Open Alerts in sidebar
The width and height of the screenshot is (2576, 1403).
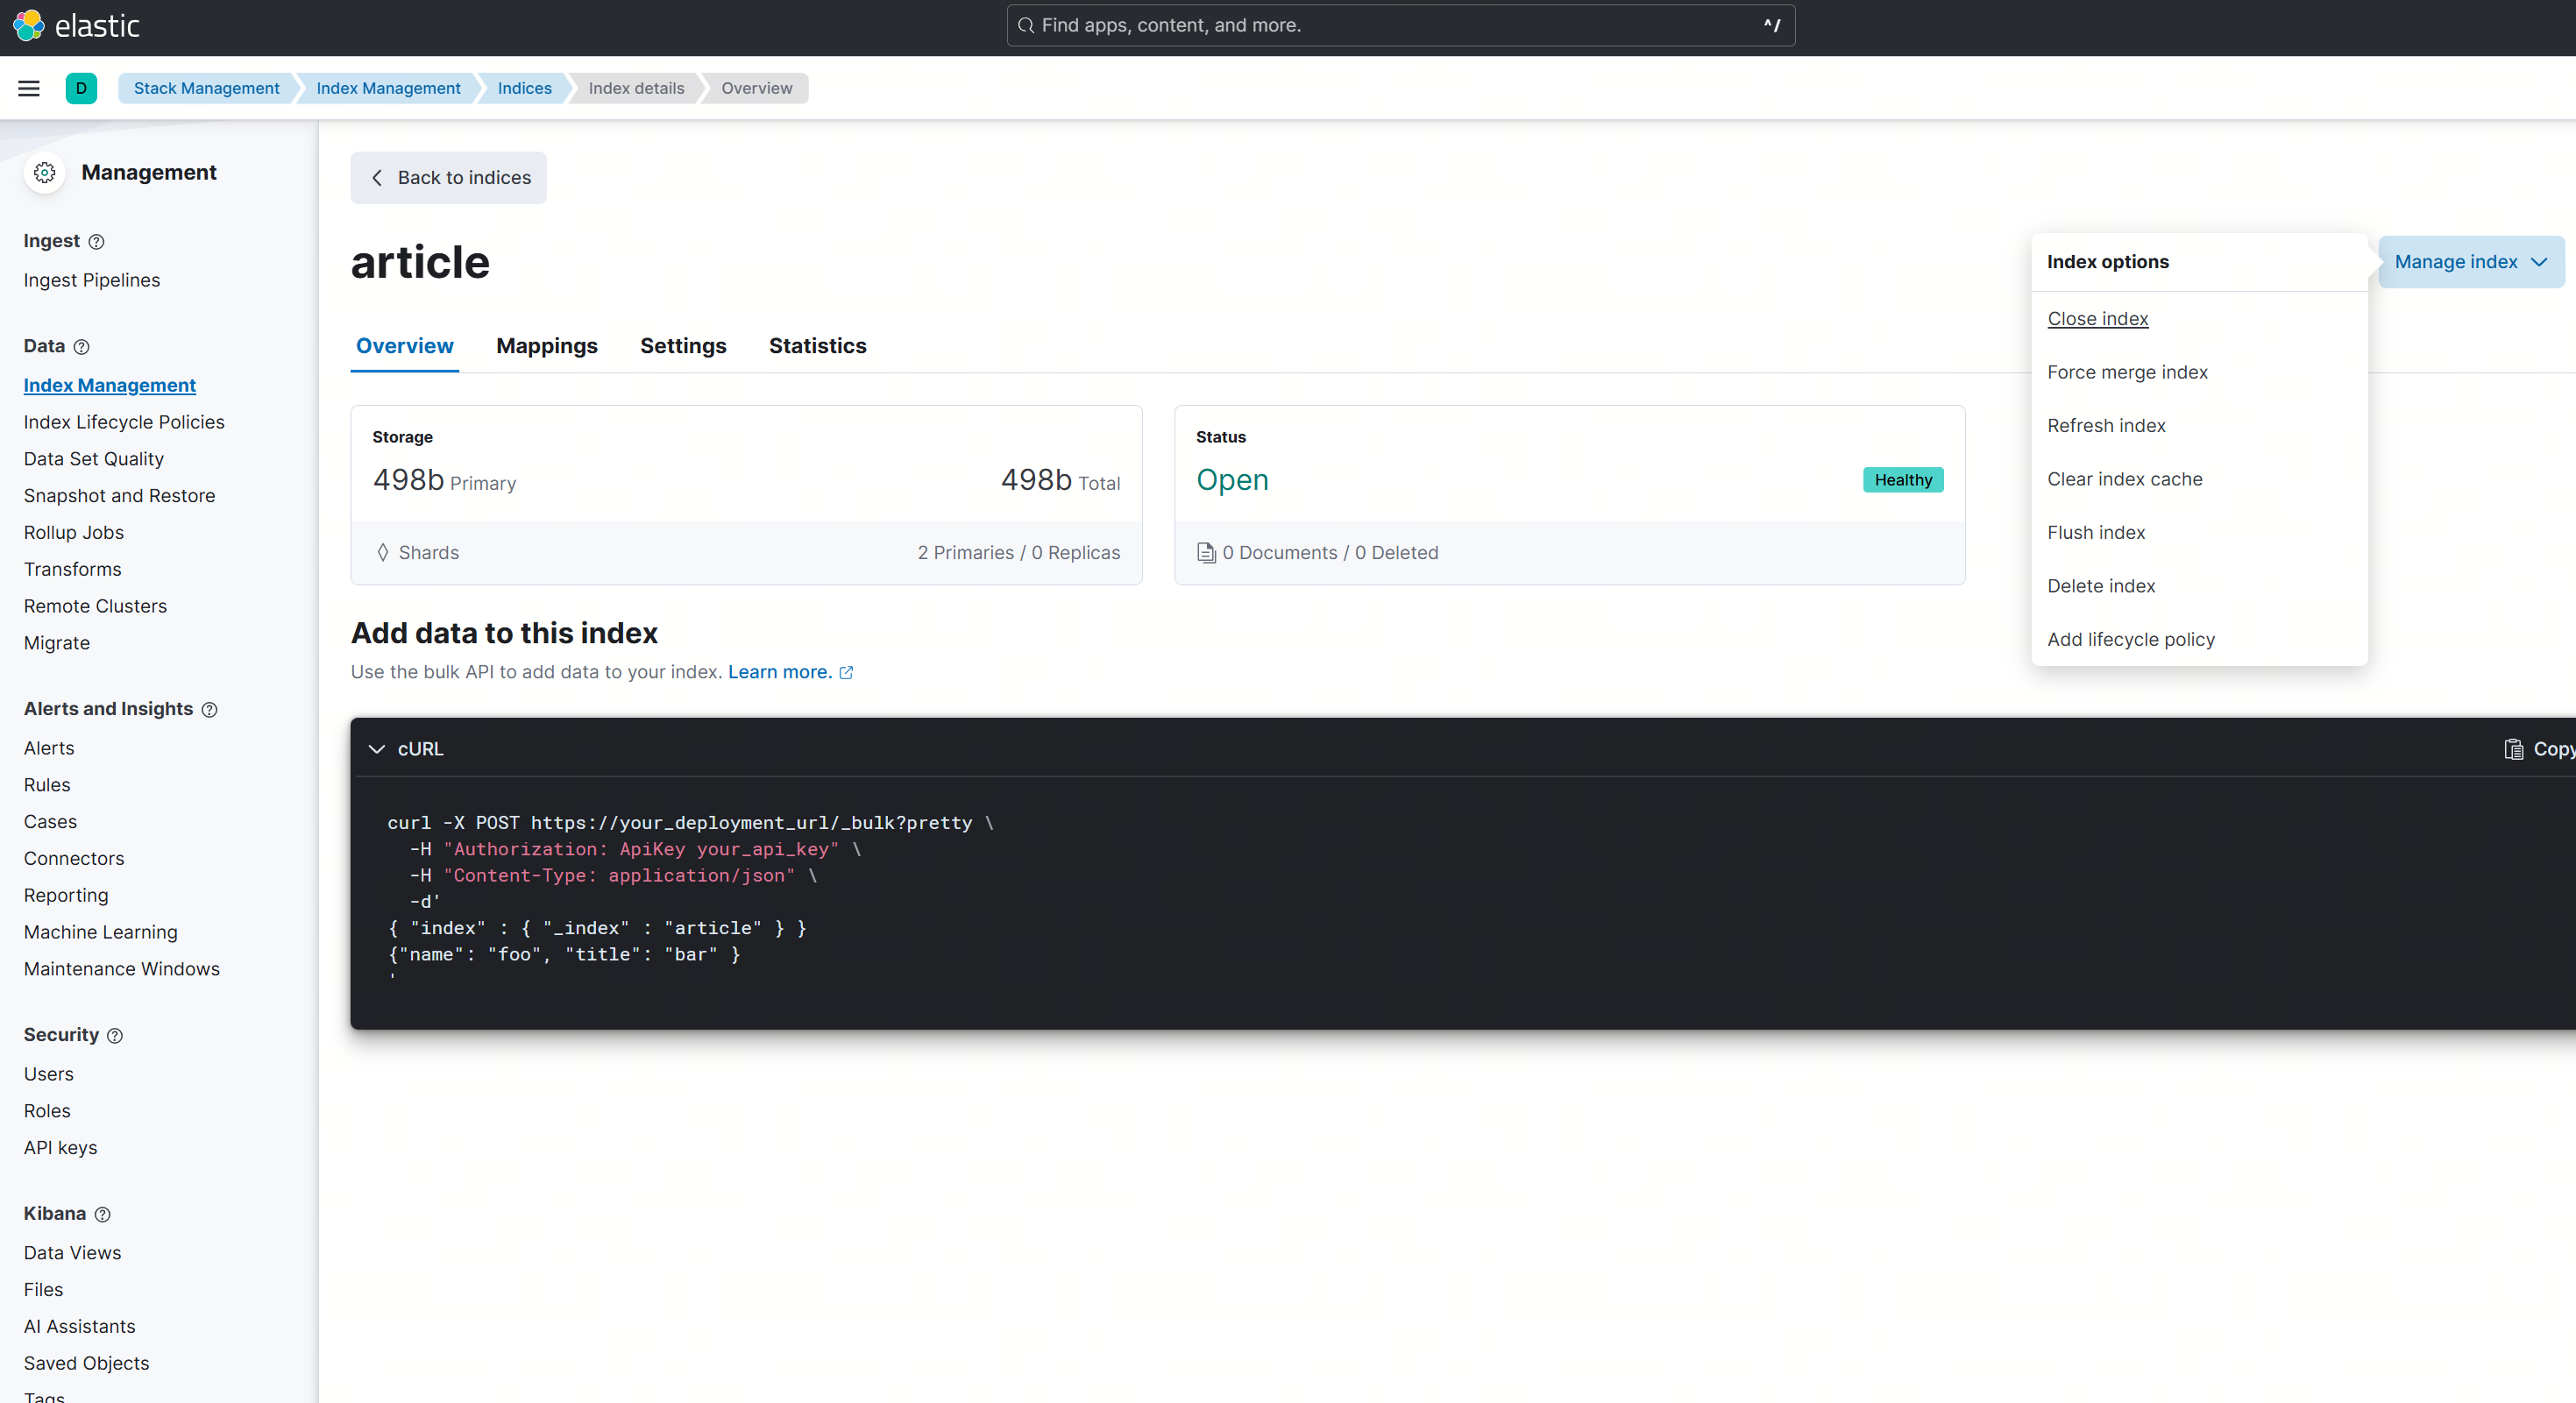pos(49,749)
